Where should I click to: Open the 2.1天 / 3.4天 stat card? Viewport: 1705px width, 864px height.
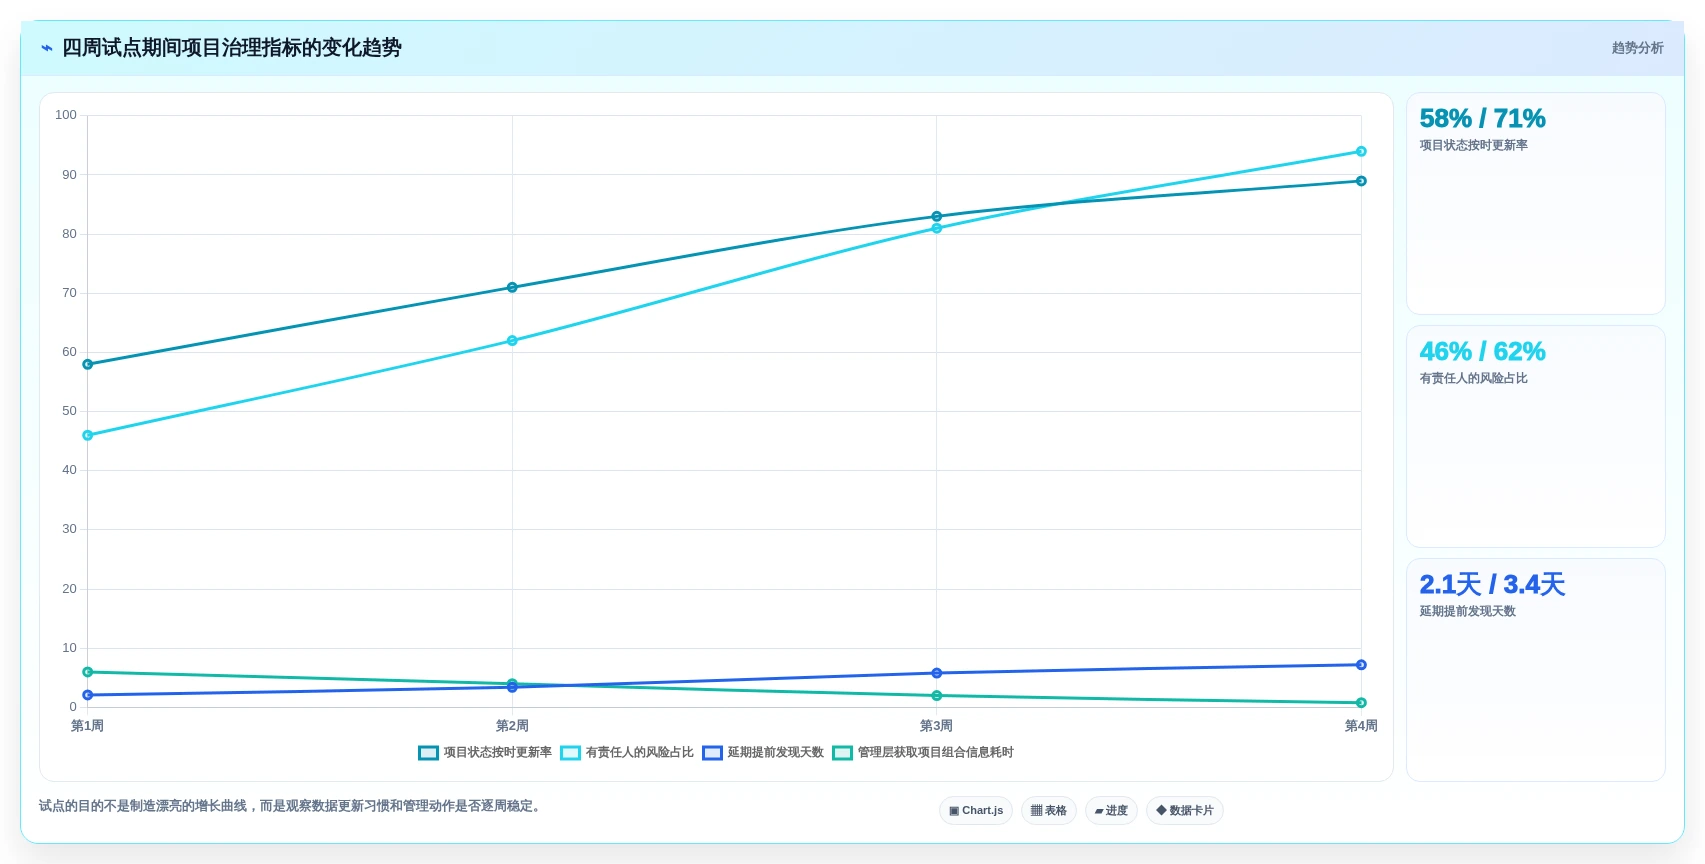(1535, 669)
